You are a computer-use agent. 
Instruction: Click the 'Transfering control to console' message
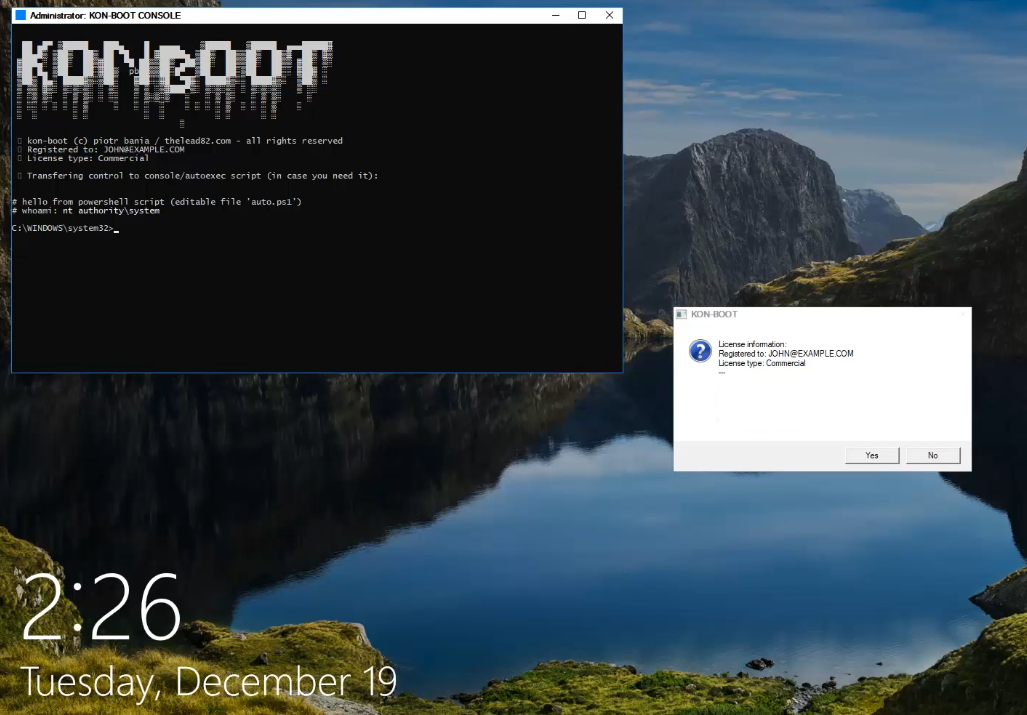coord(202,176)
